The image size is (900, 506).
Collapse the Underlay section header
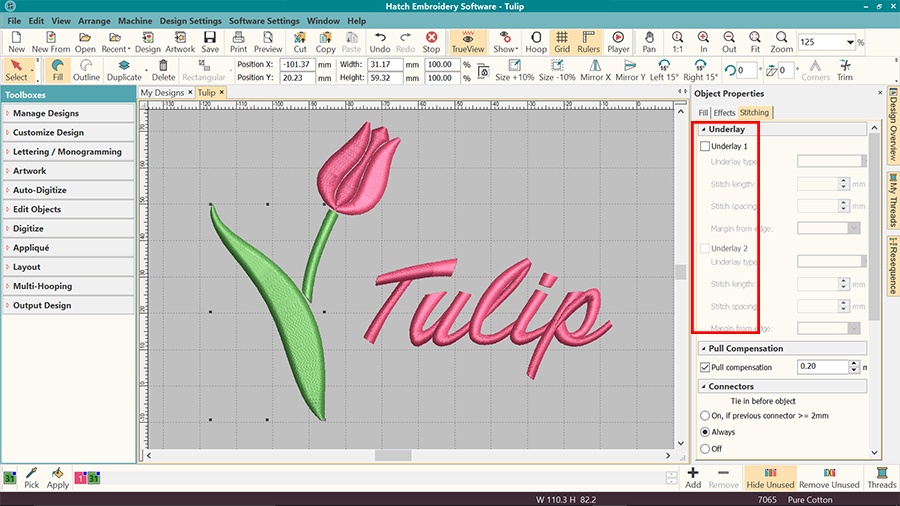pos(727,129)
